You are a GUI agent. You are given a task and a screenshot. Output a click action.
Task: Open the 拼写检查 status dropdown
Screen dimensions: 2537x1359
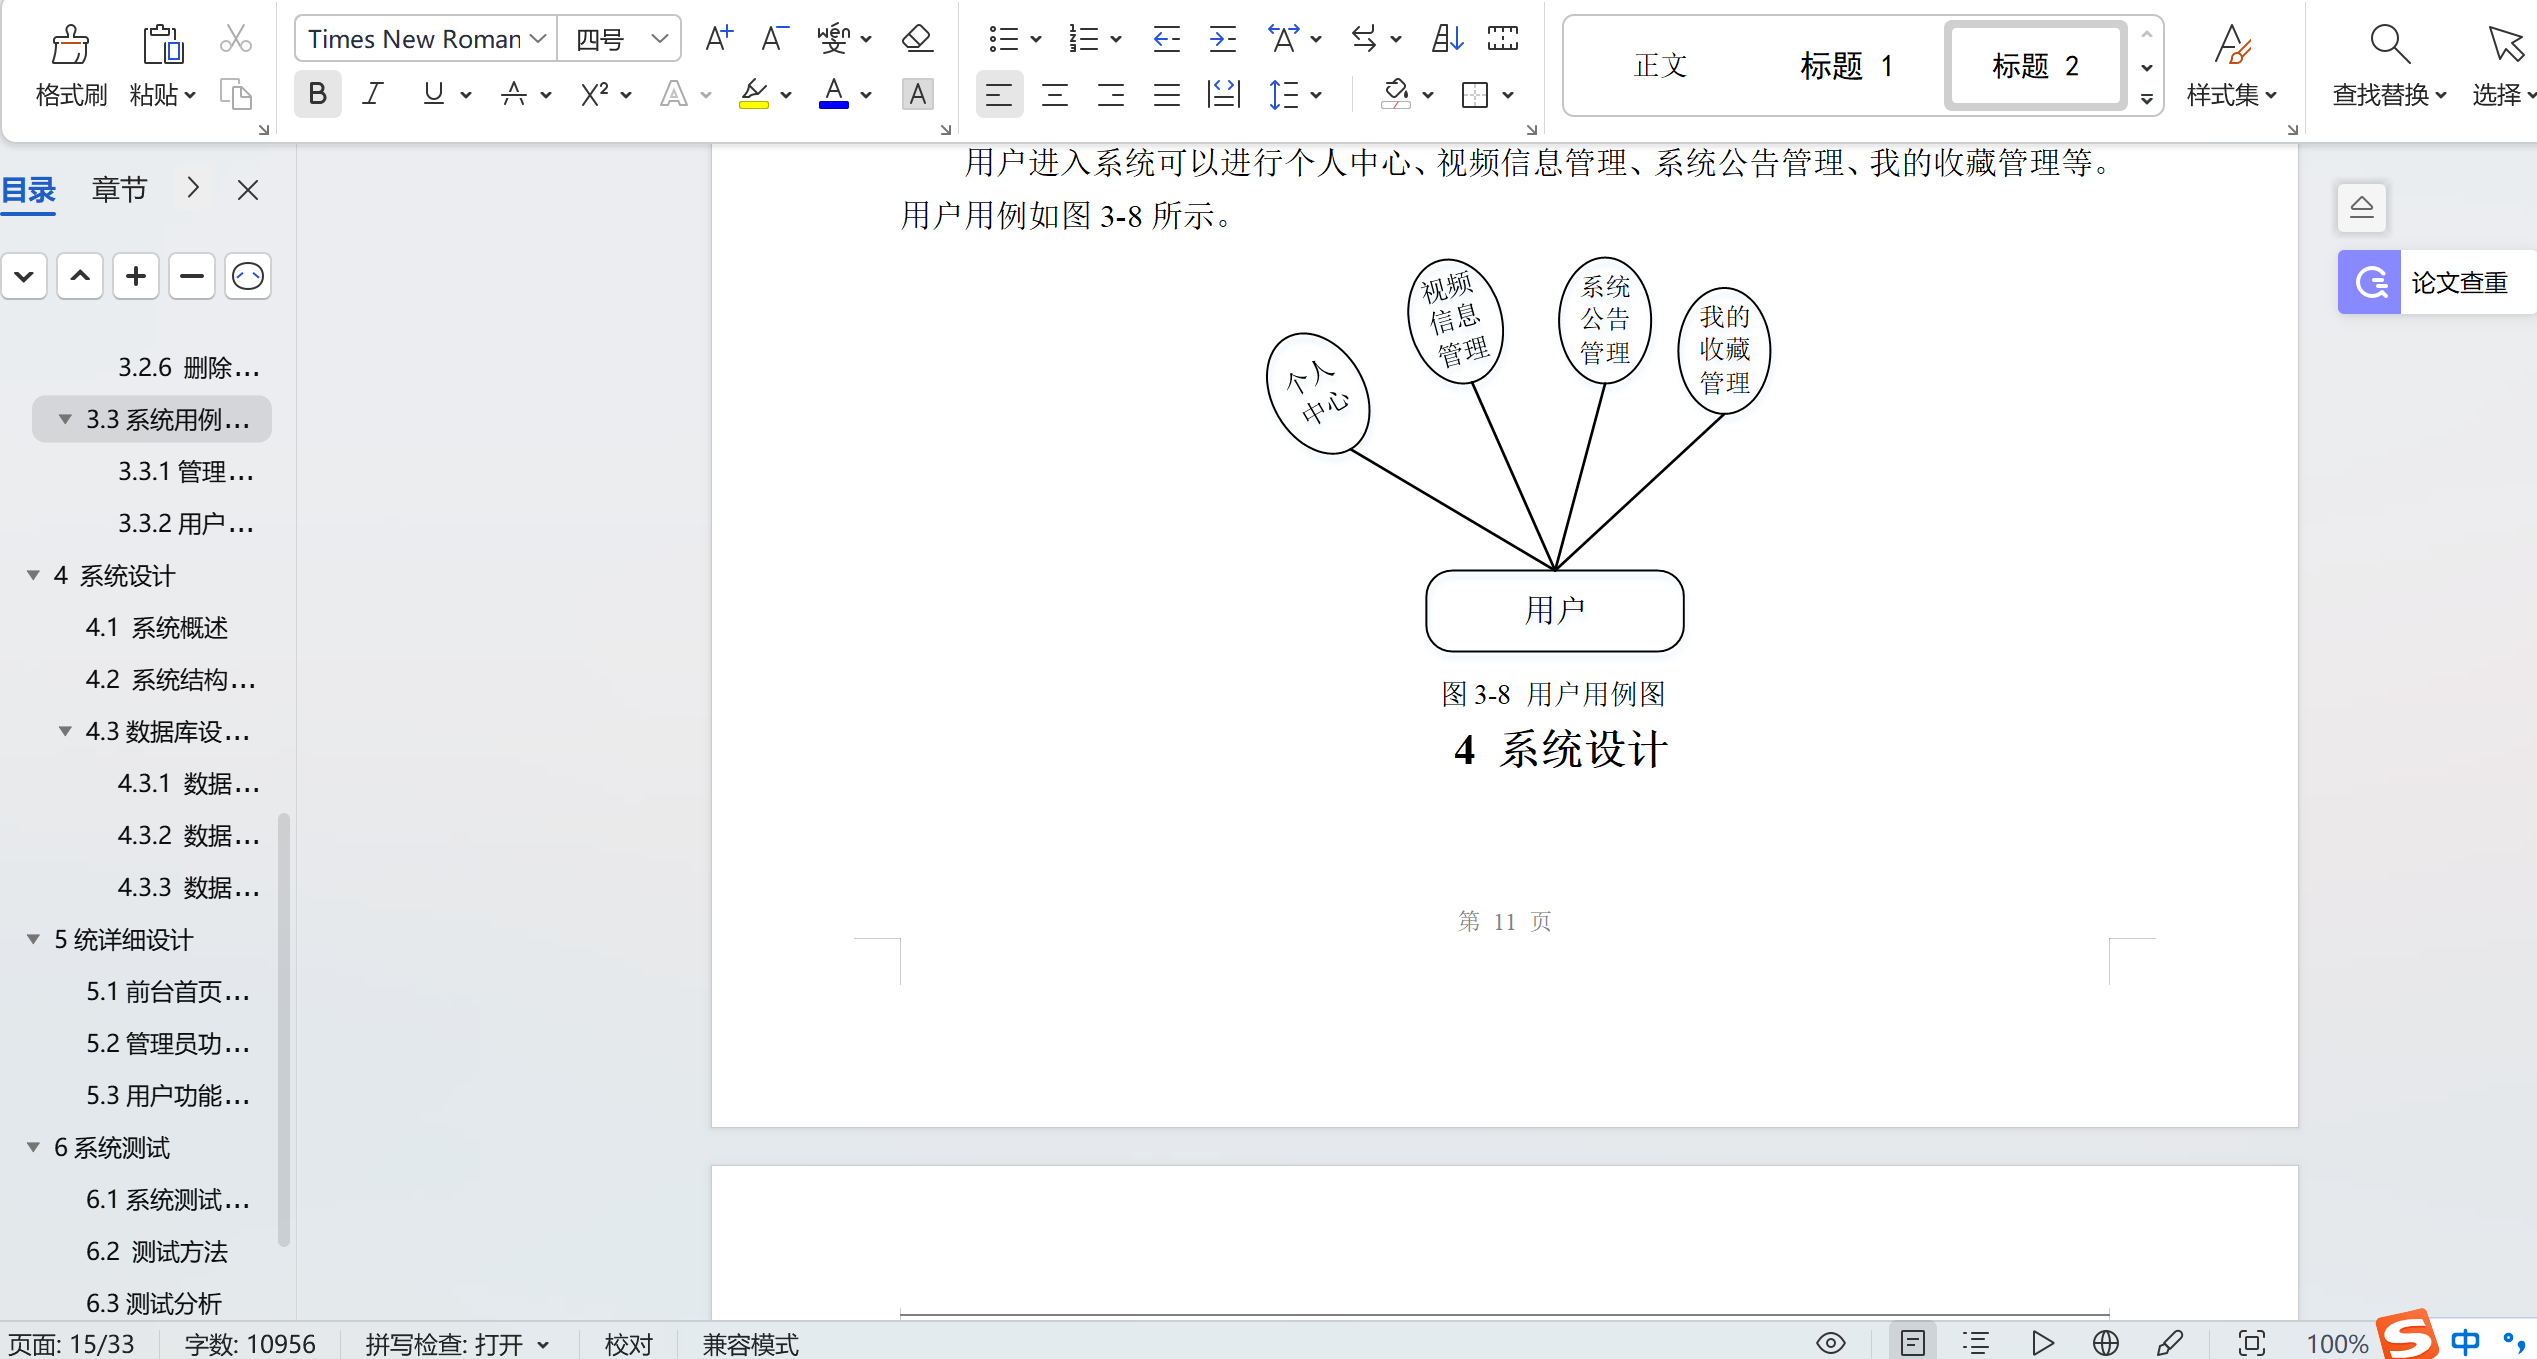[x=543, y=1345]
